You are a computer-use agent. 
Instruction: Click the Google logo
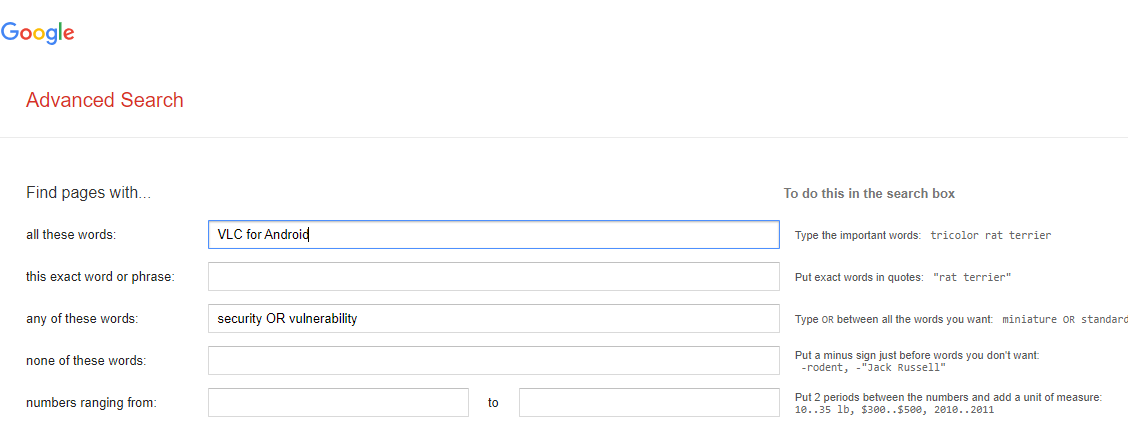coord(38,32)
